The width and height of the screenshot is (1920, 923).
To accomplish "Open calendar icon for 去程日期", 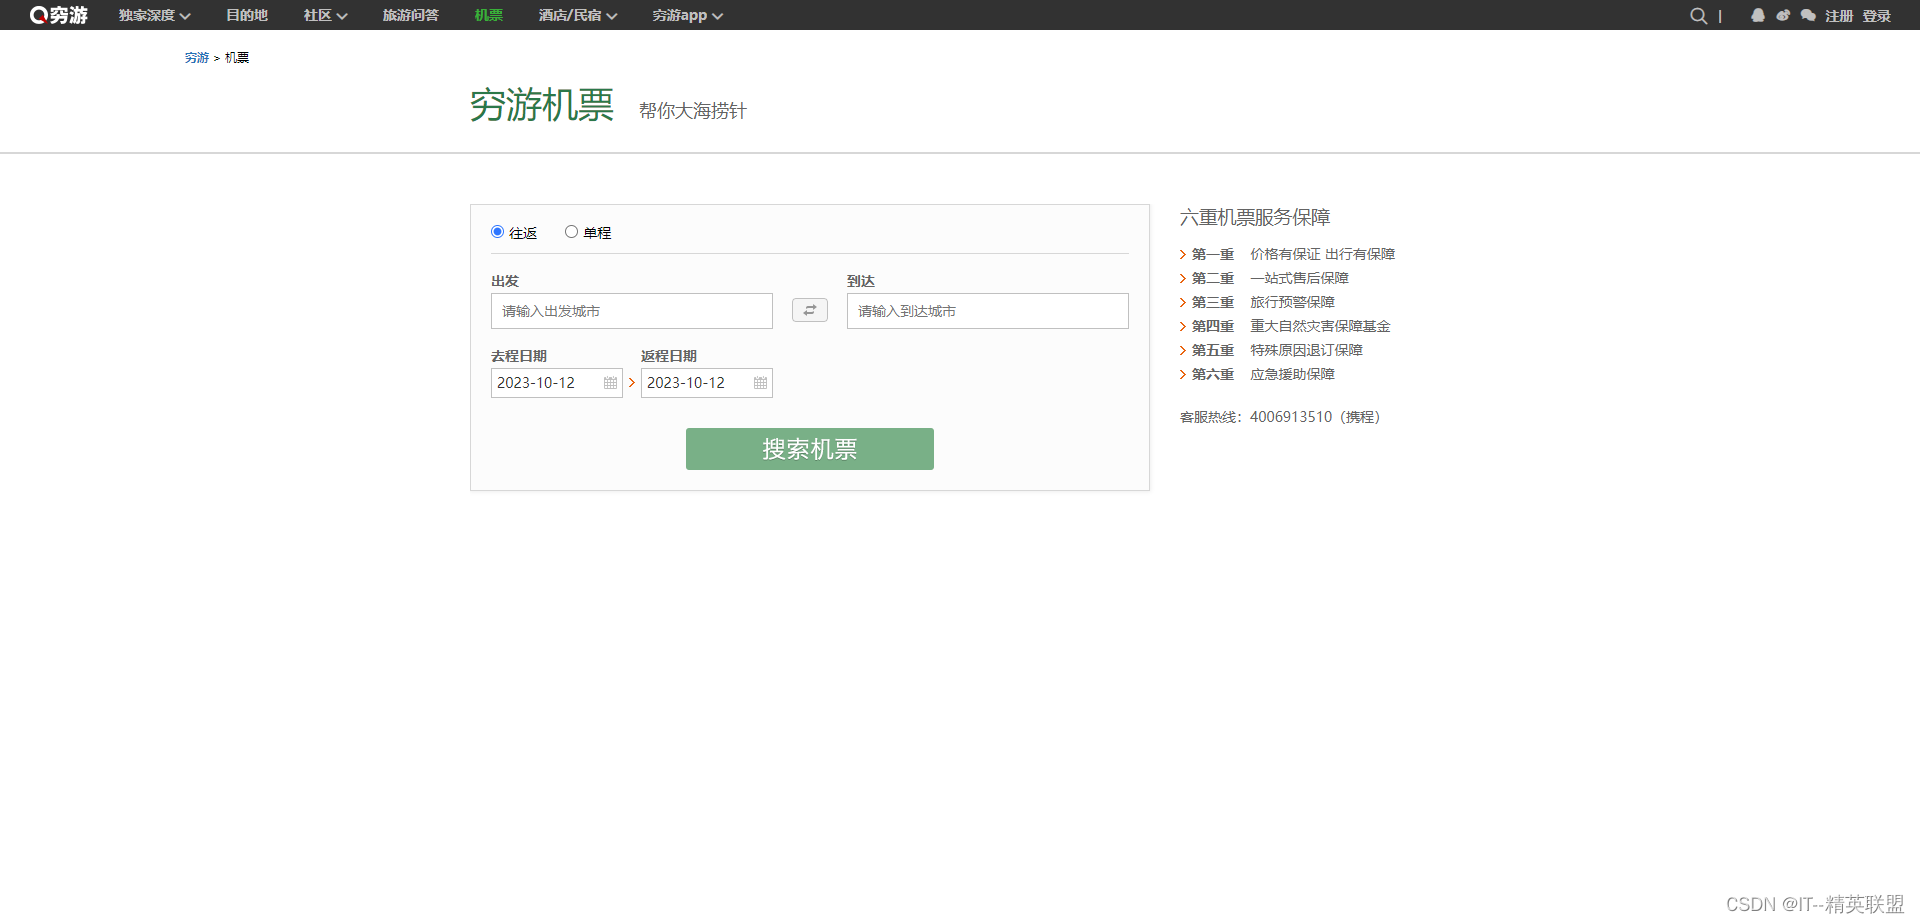I will click(610, 383).
